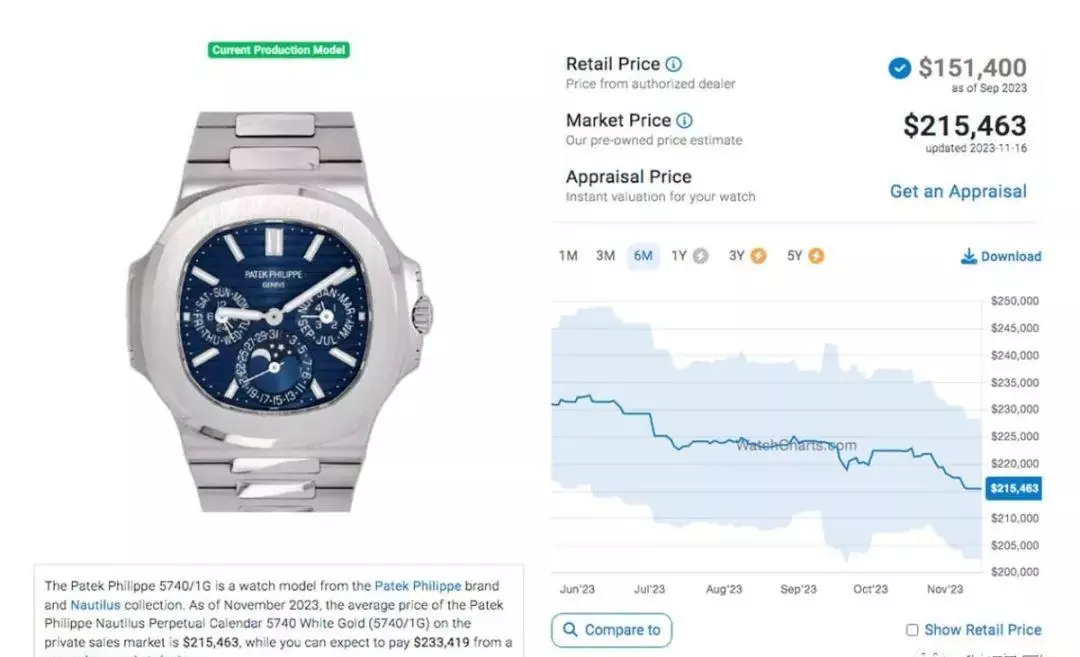1080x657 pixels.
Task: Click the magnifier icon in Compare to
Action: pos(571,630)
